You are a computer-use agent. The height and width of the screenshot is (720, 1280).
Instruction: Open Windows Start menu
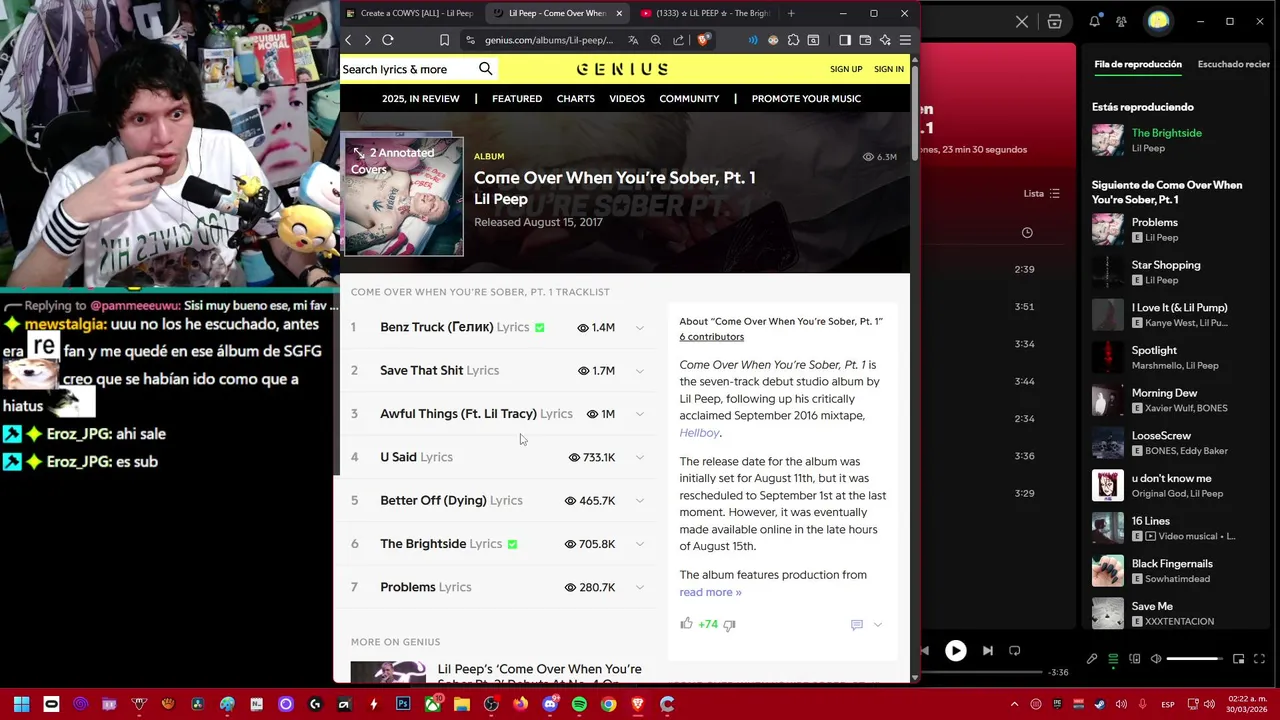pyautogui.click(x=21, y=704)
